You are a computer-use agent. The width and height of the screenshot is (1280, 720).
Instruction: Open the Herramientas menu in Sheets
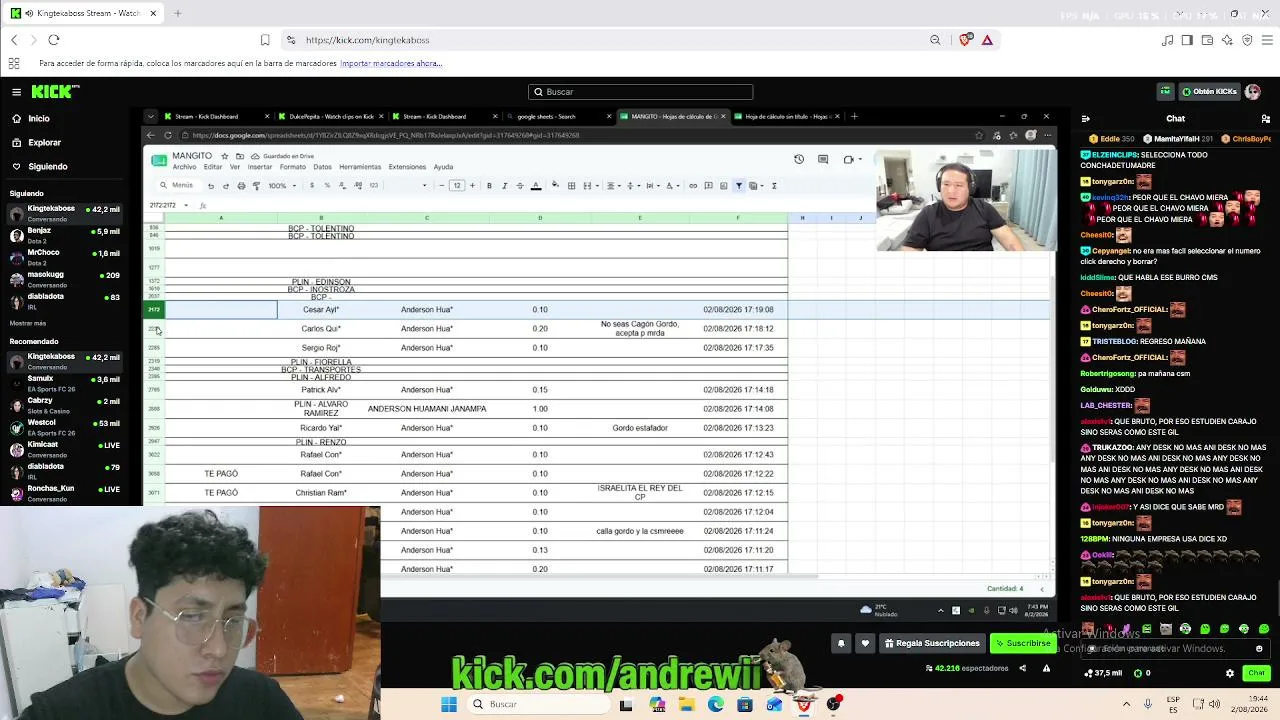click(x=360, y=167)
